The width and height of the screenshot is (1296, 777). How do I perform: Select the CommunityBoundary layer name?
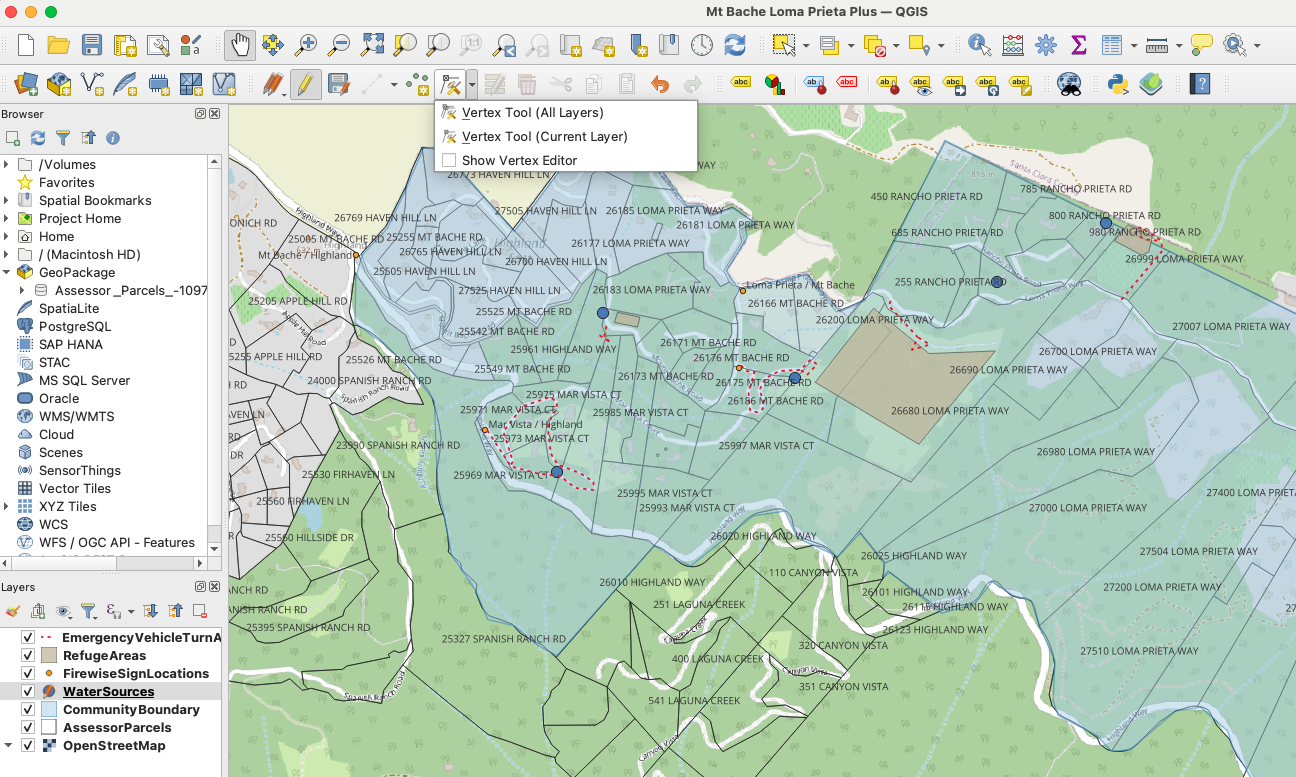point(131,710)
